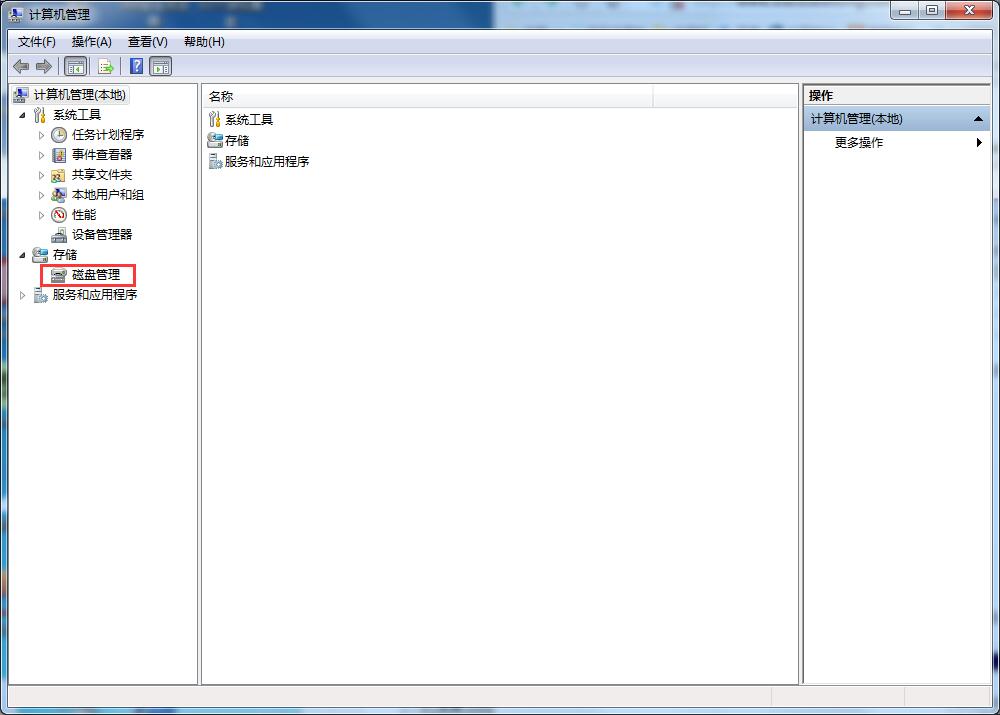
Task: Click the Export List toolbar icon
Action: pyautogui.click(x=104, y=66)
